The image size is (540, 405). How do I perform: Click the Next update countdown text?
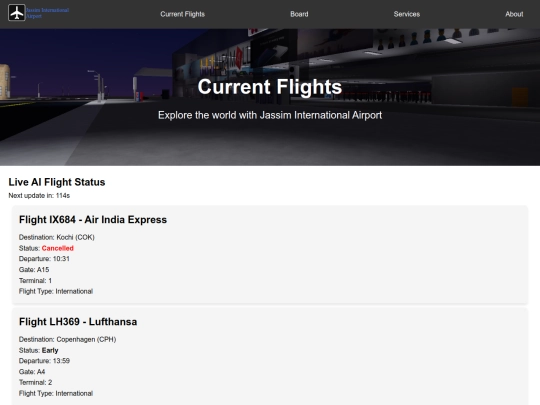point(39,196)
